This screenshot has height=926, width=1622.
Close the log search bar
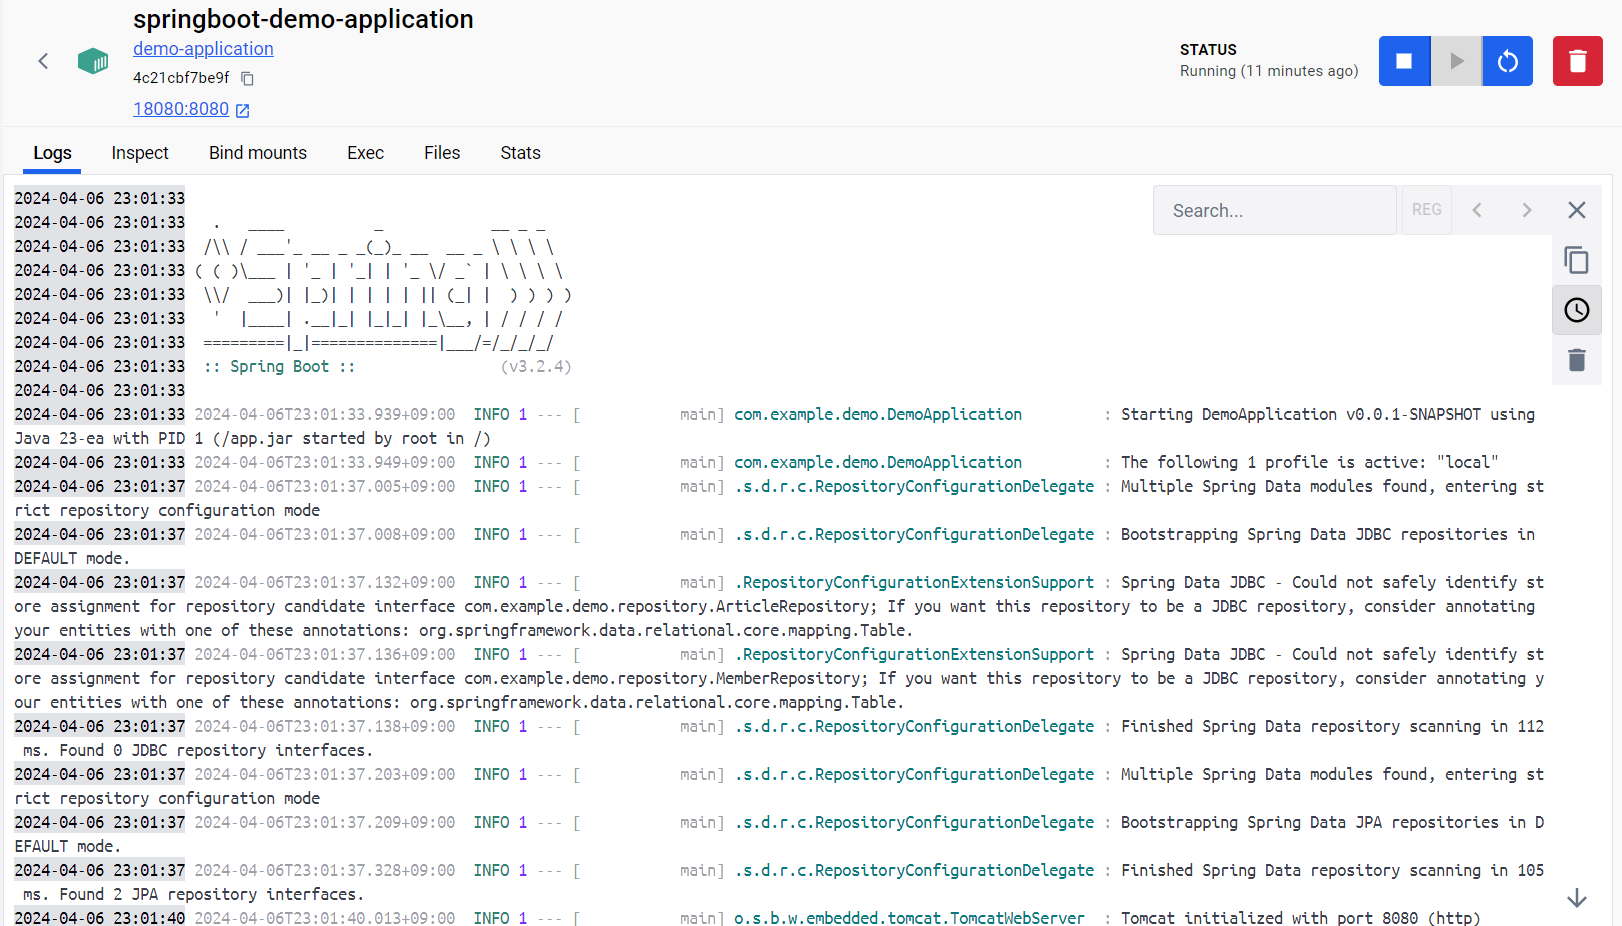click(x=1577, y=210)
